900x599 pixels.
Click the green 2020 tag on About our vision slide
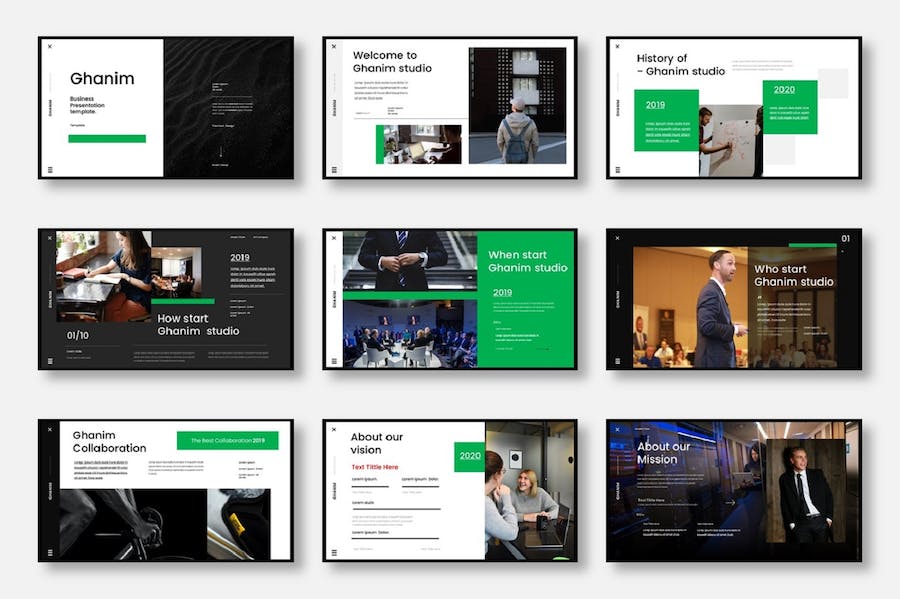(469, 456)
